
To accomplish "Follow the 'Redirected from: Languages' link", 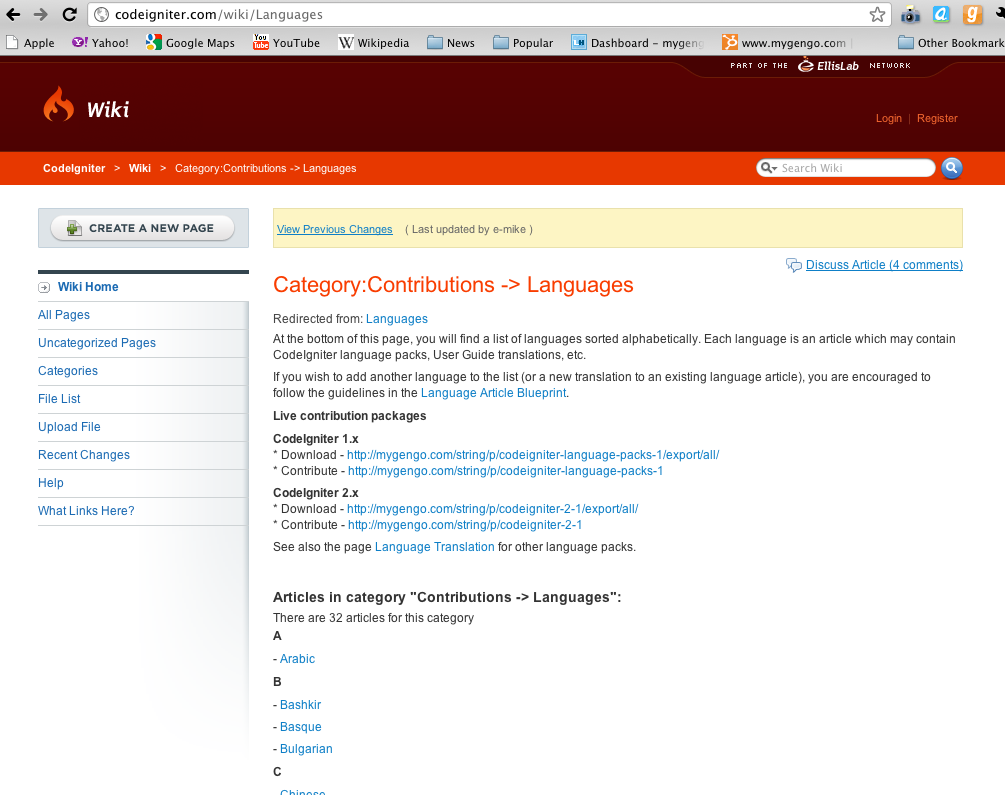I will click(397, 319).
